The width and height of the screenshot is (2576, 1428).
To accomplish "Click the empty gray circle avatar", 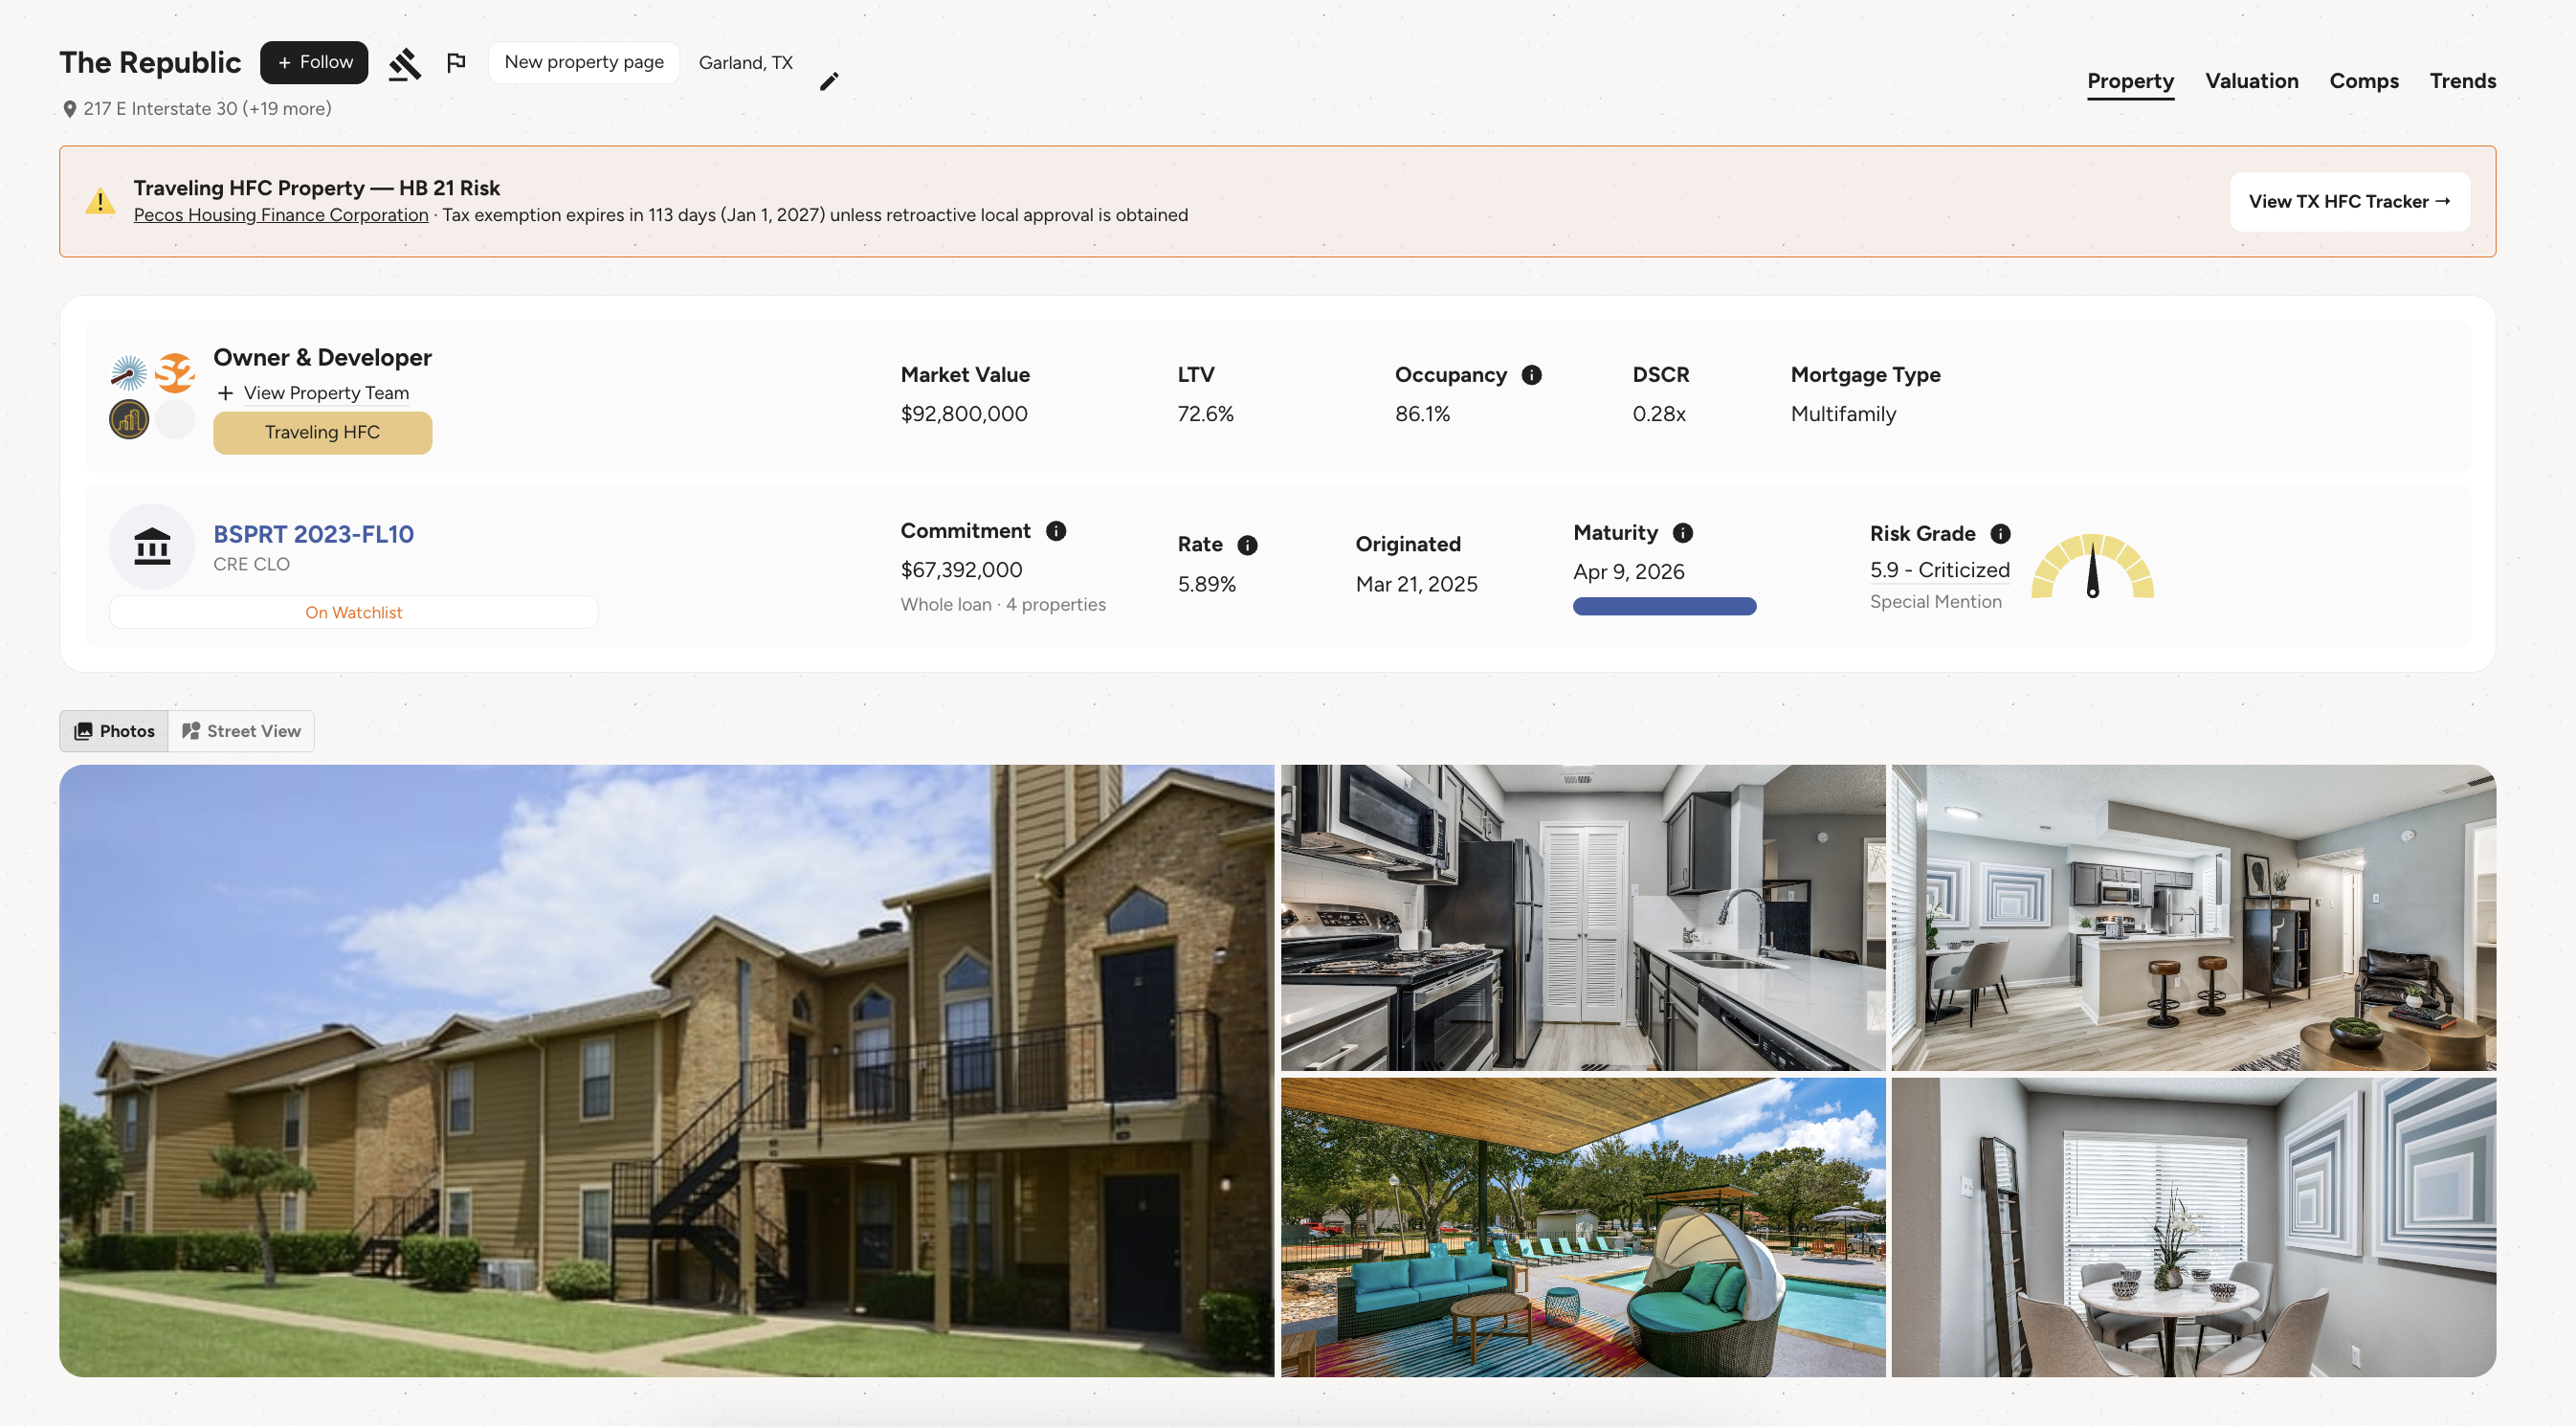I will pos(175,419).
